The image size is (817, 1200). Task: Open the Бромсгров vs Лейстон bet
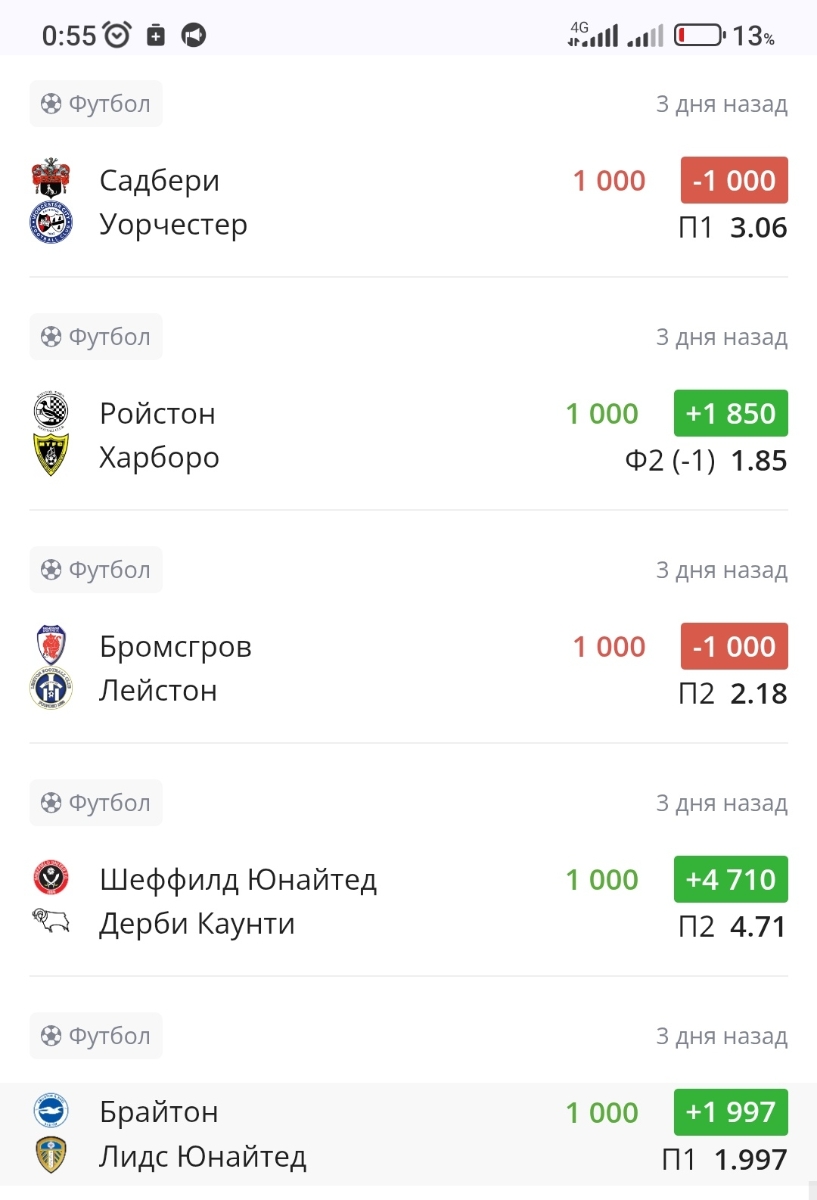click(x=300, y=668)
